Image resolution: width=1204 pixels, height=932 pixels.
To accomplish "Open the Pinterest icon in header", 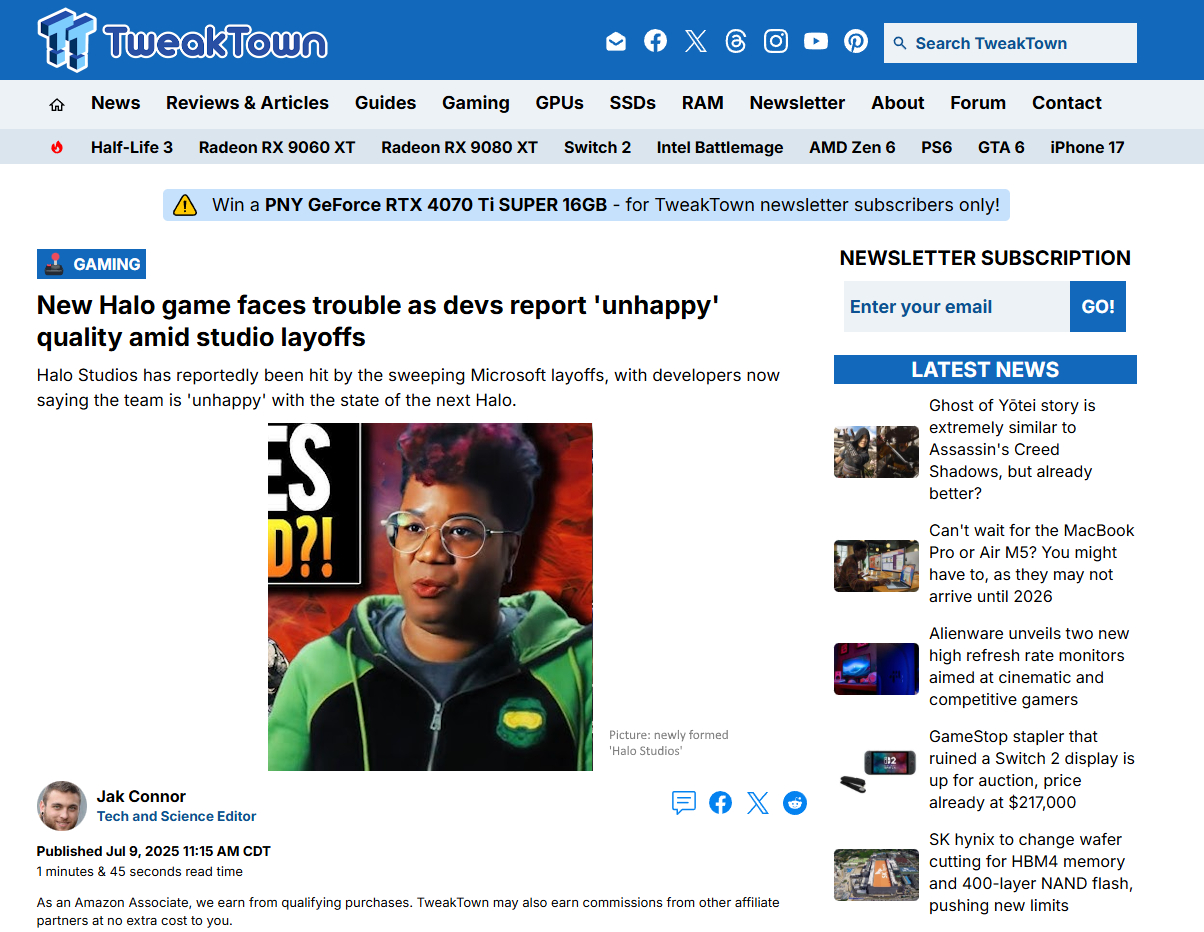I will tap(856, 41).
